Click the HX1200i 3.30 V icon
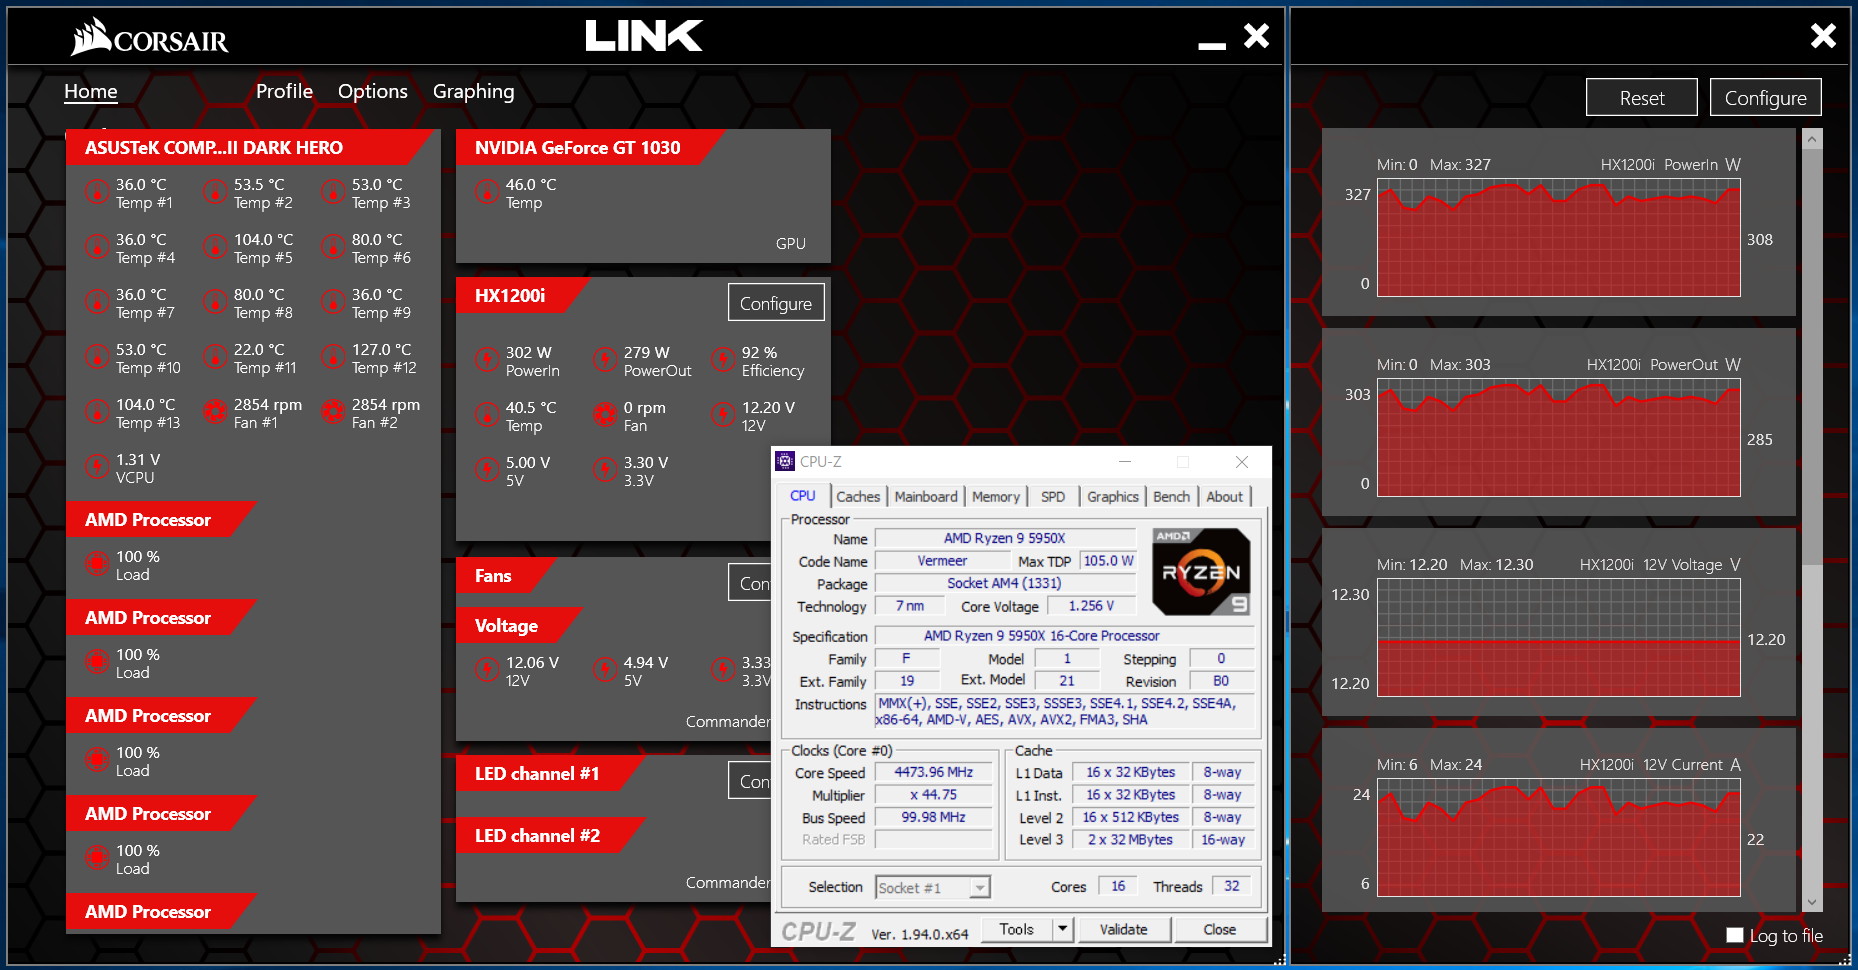 605,470
